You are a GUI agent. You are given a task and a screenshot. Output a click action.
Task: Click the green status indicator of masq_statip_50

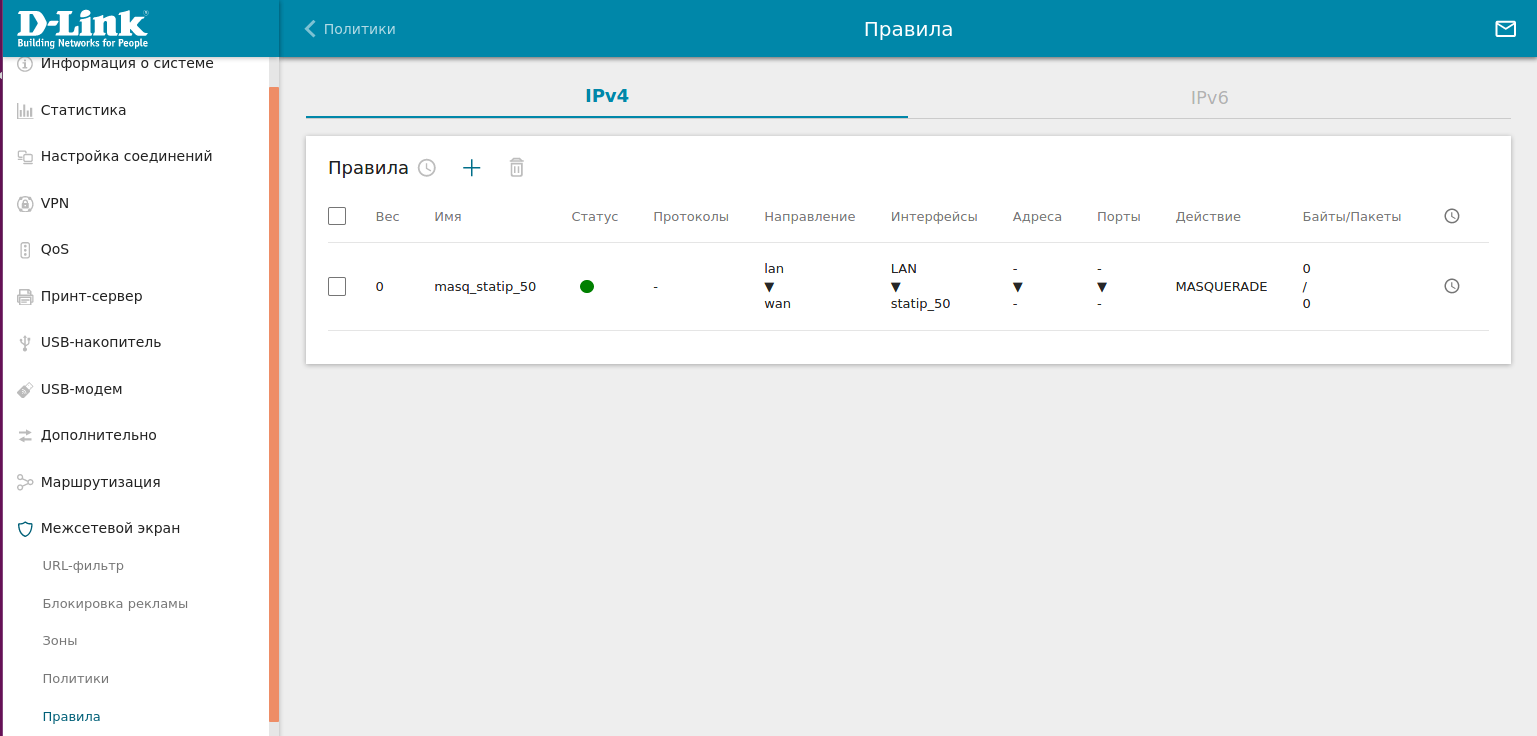(x=587, y=287)
